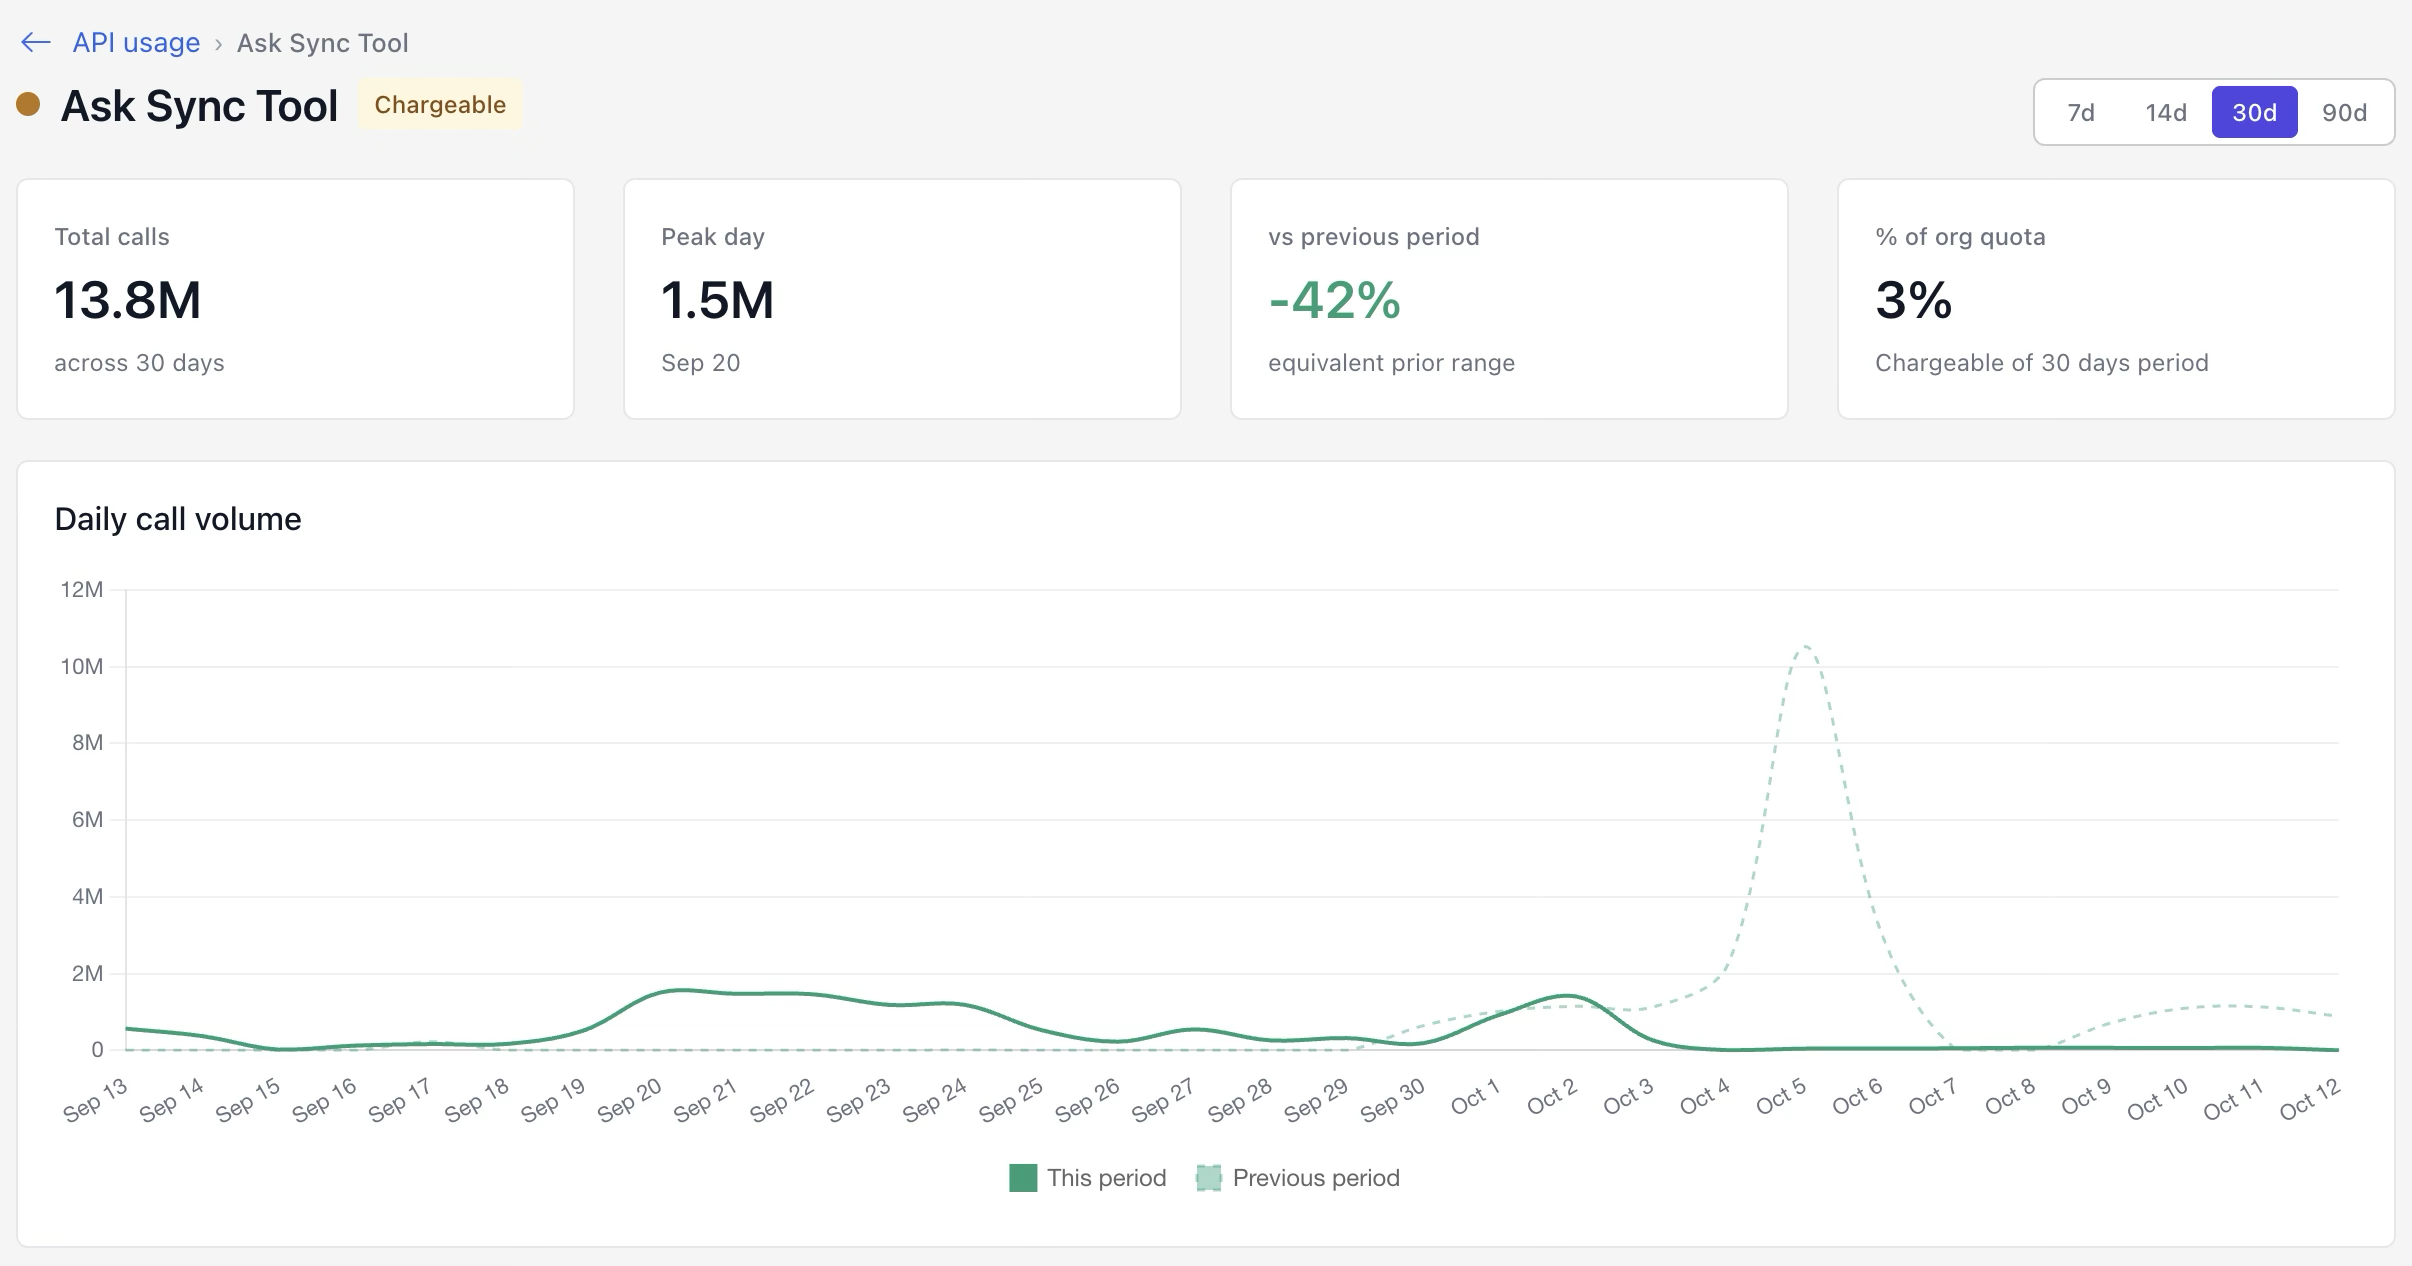
Task: Click the 12M y-axis label
Action: pos(82,589)
